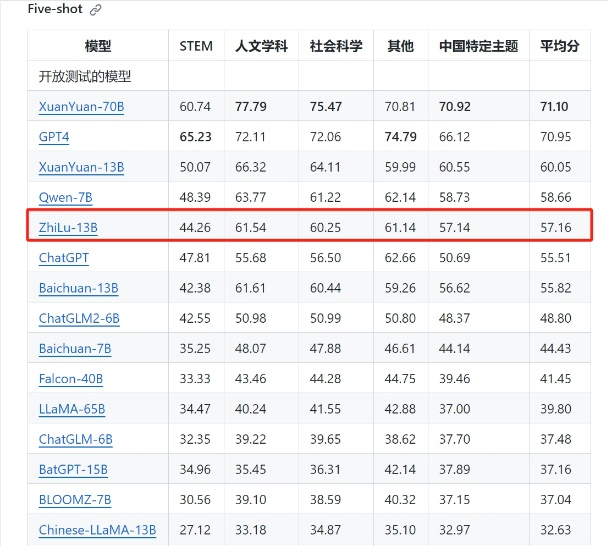This screenshot has width=609, height=547.
Task: Open the ChatGLM2-6B link
Action: [79, 318]
